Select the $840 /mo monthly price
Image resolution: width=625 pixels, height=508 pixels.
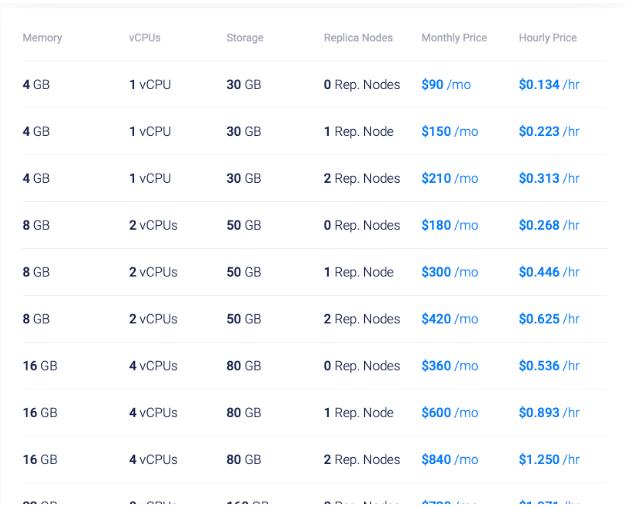(x=450, y=460)
